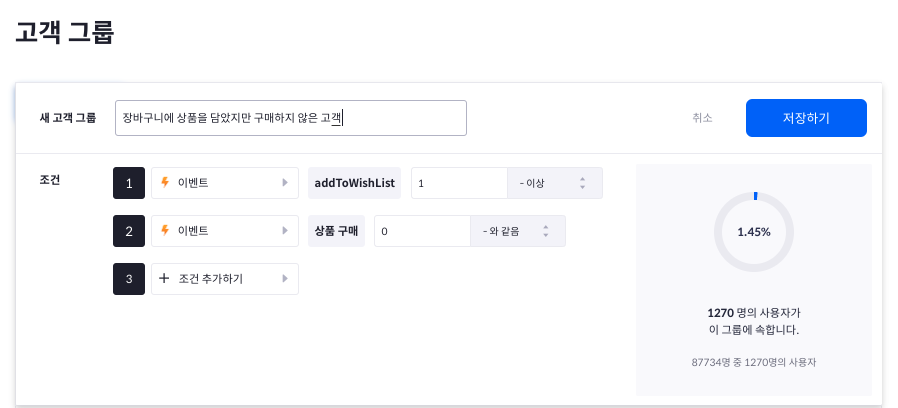This screenshot has height=408, width=898.
Task: Click the 상품 구매 event label
Action: click(336, 231)
